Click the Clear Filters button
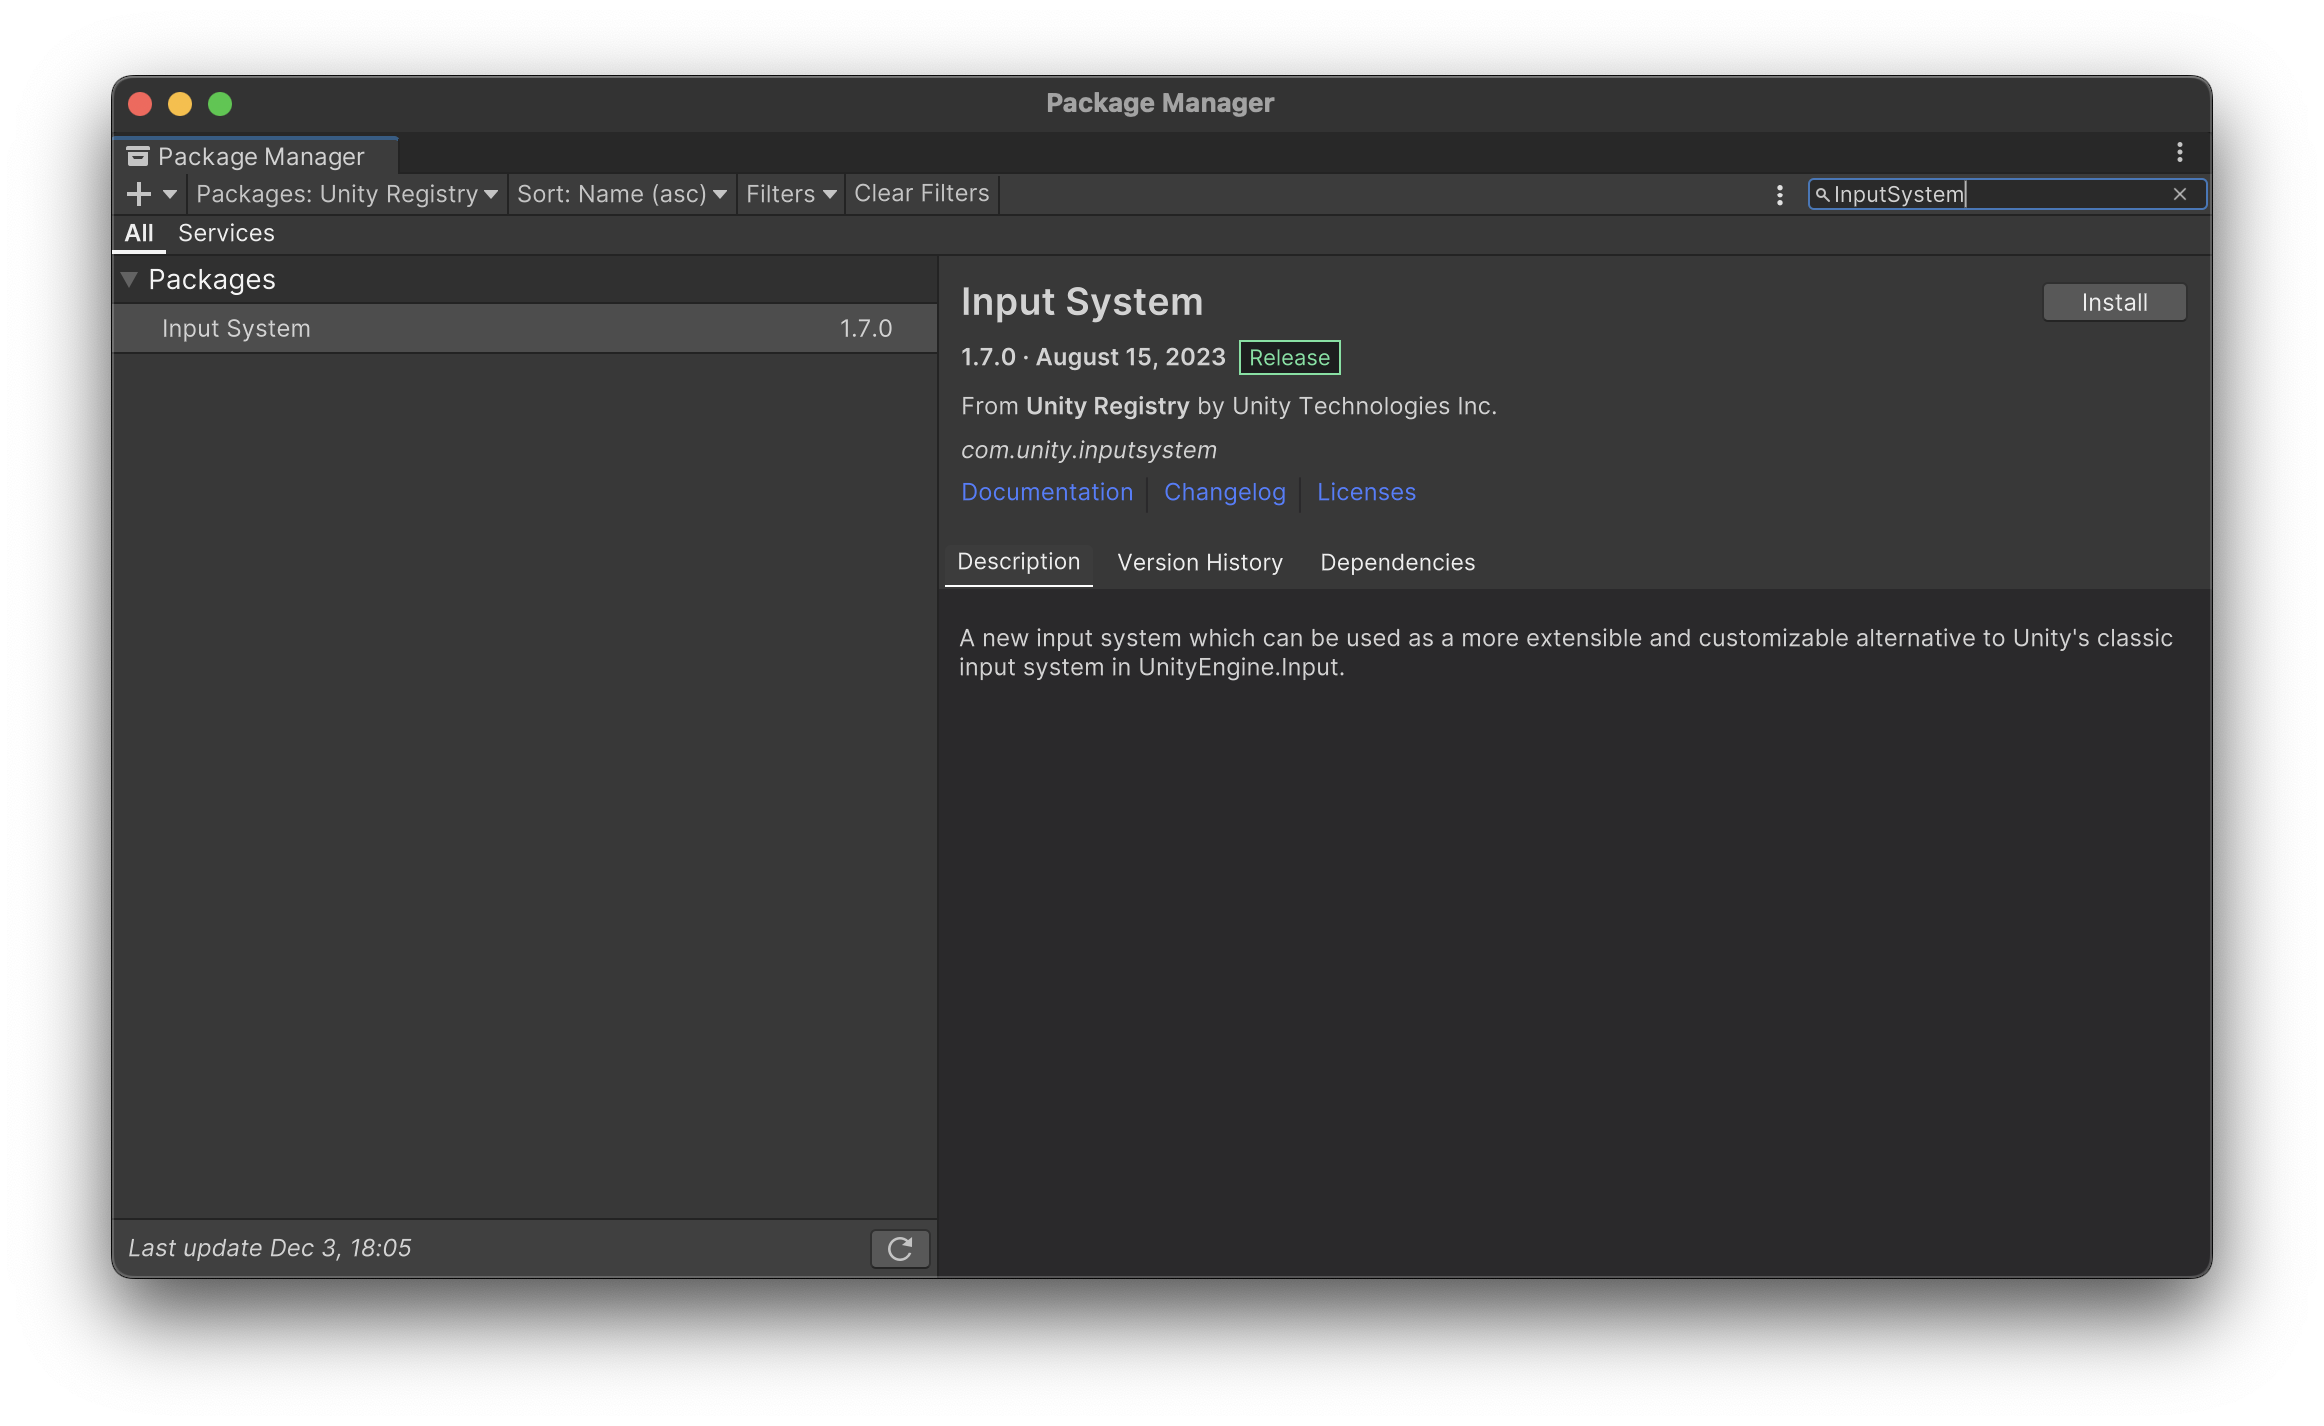 921,194
